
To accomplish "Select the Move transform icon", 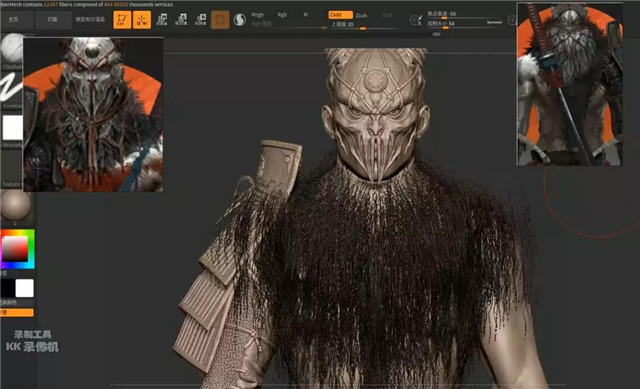I will point(162,20).
